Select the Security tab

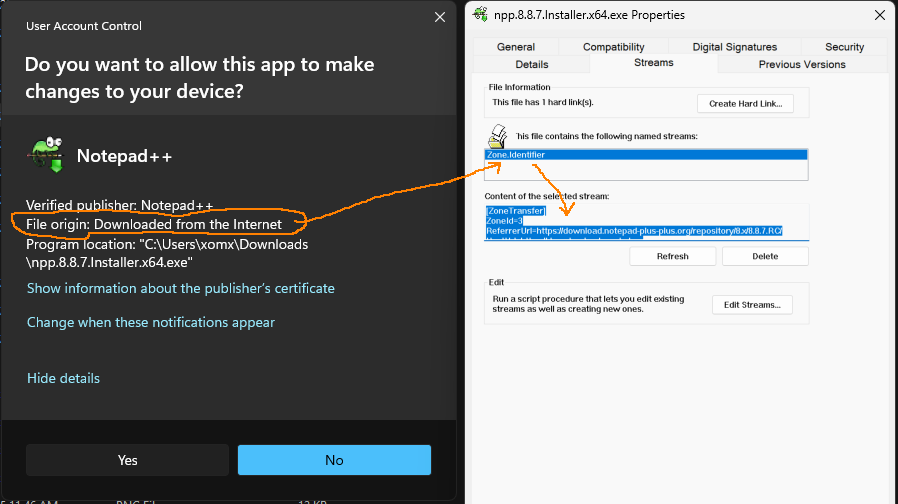pos(844,47)
